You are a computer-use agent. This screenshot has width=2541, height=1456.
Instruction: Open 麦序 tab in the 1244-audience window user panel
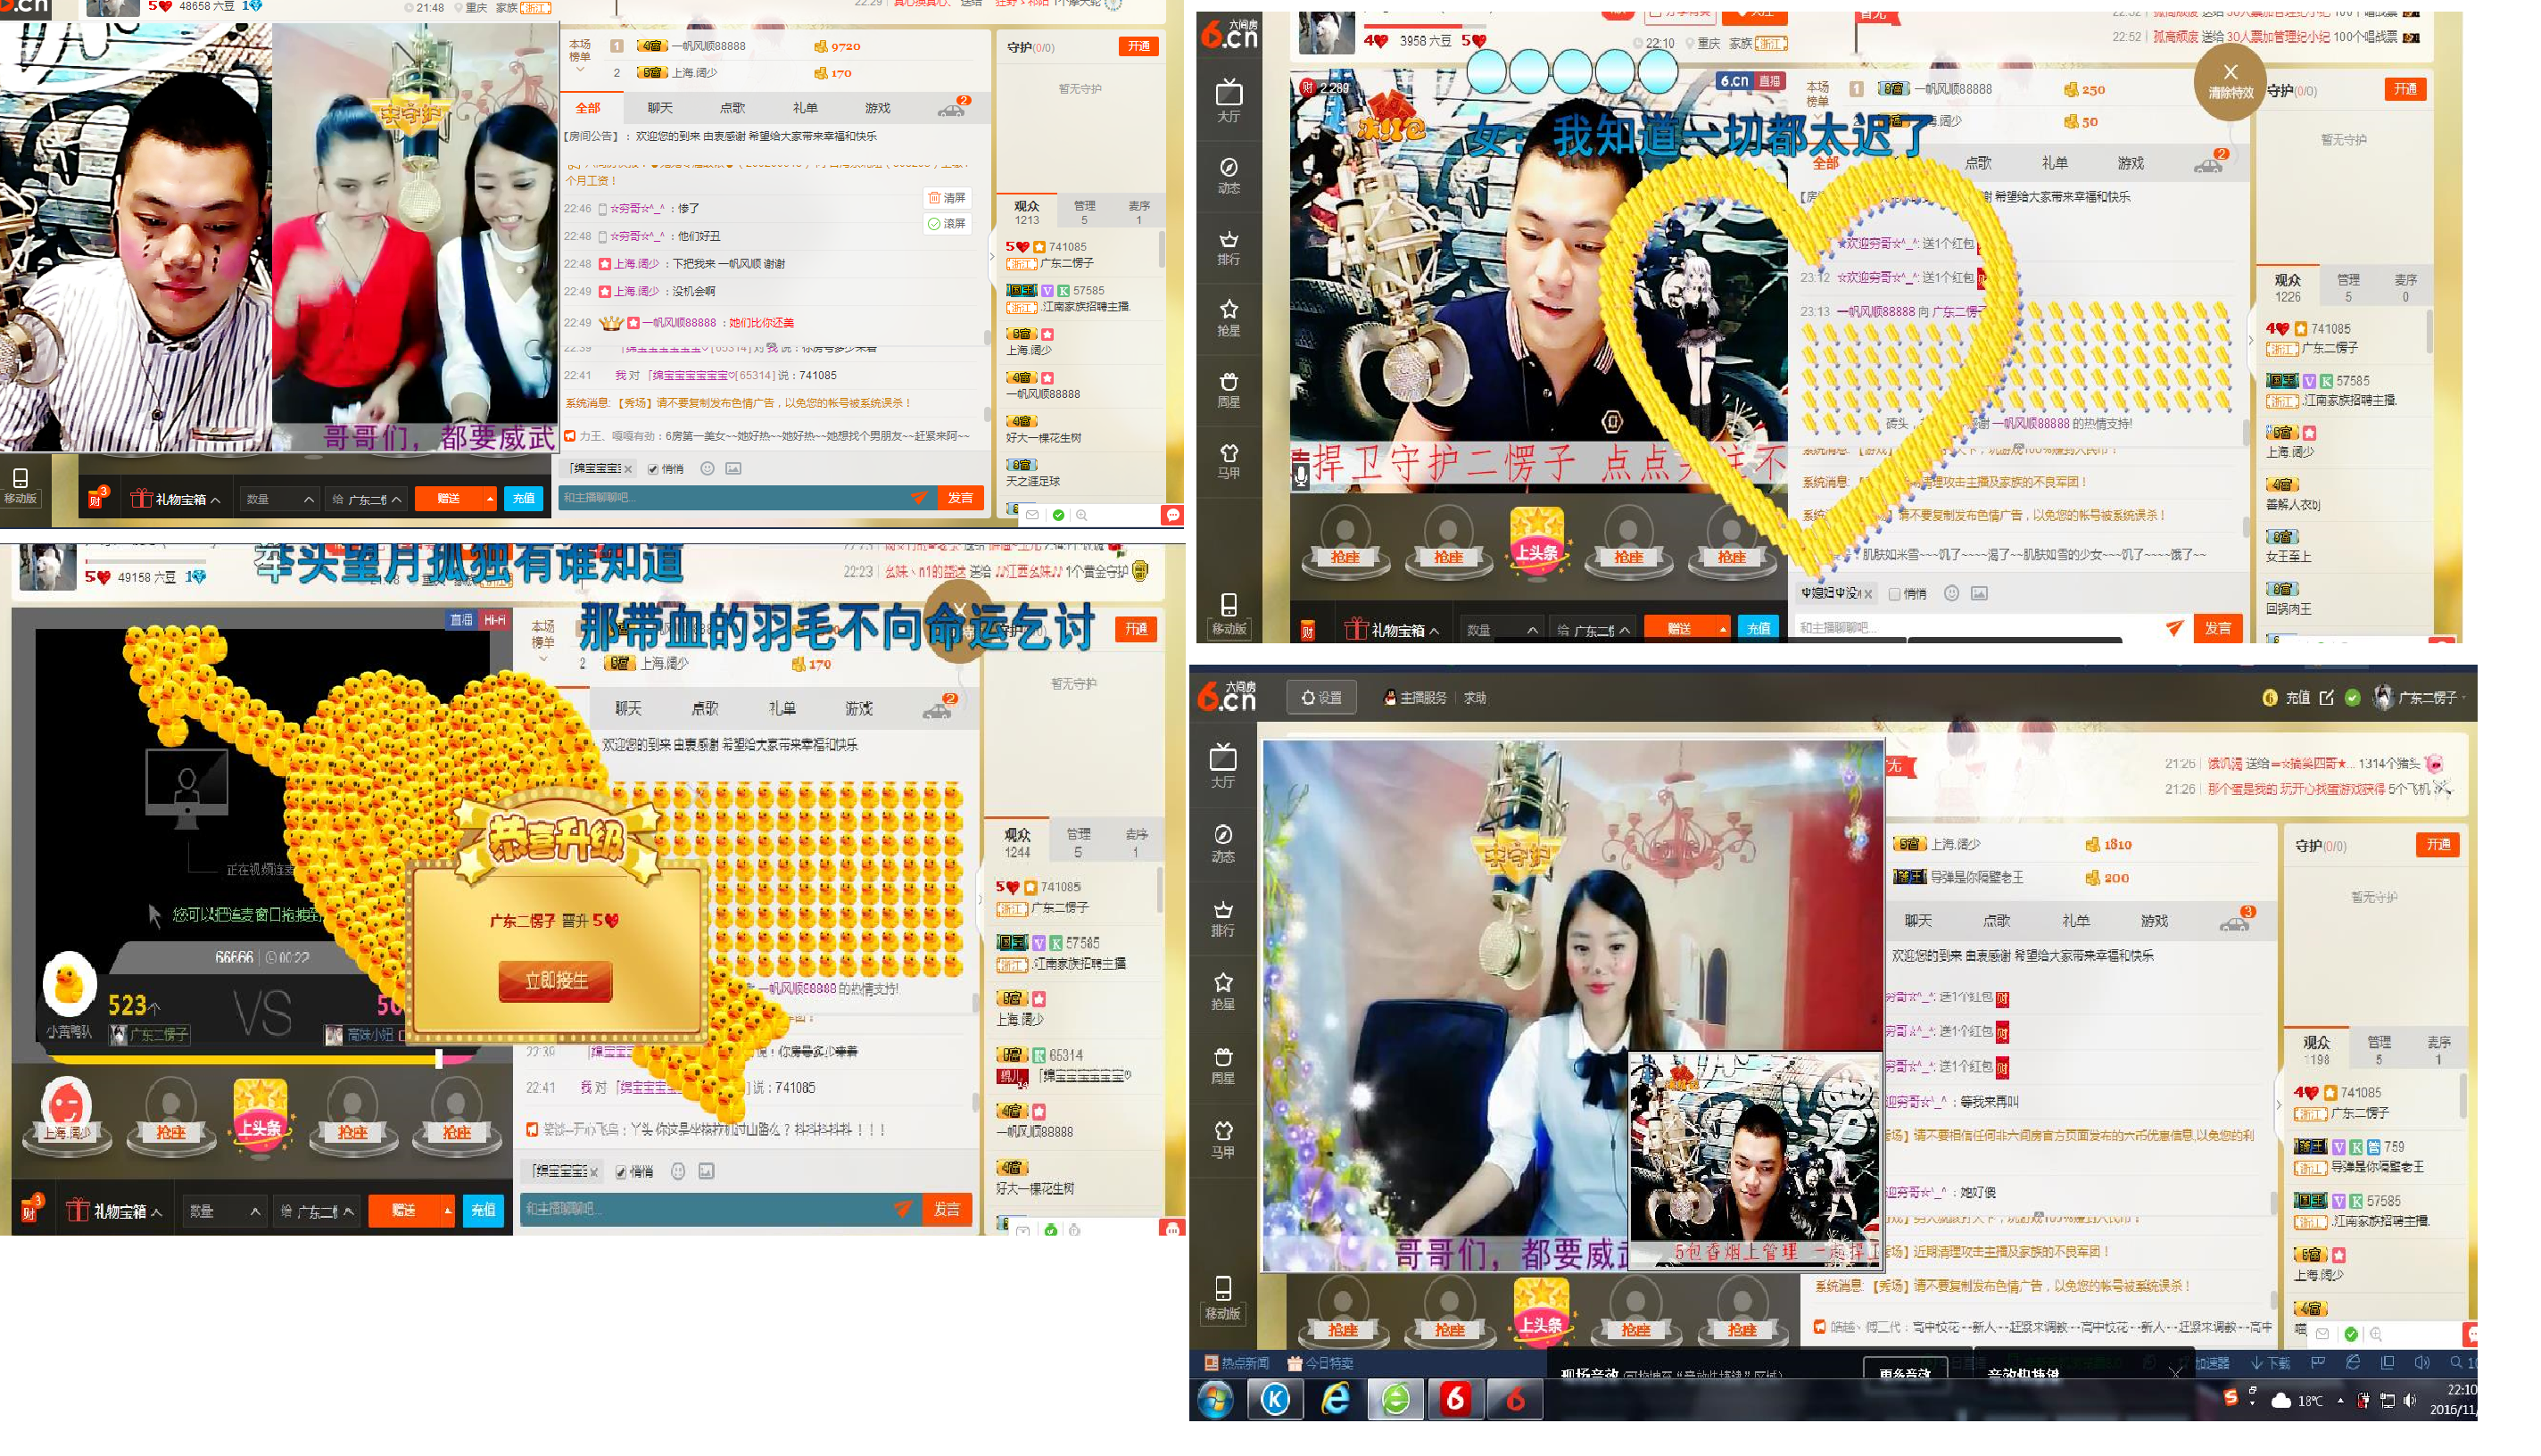1136,842
